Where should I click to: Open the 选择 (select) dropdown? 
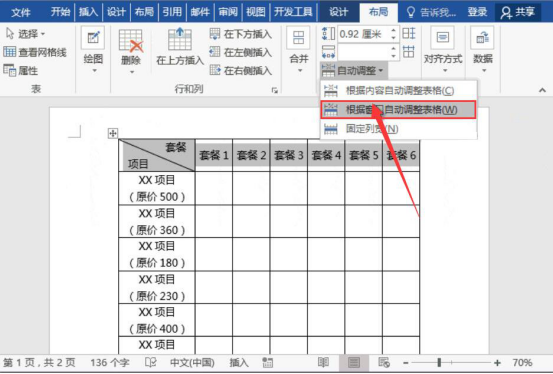click(x=25, y=34)
